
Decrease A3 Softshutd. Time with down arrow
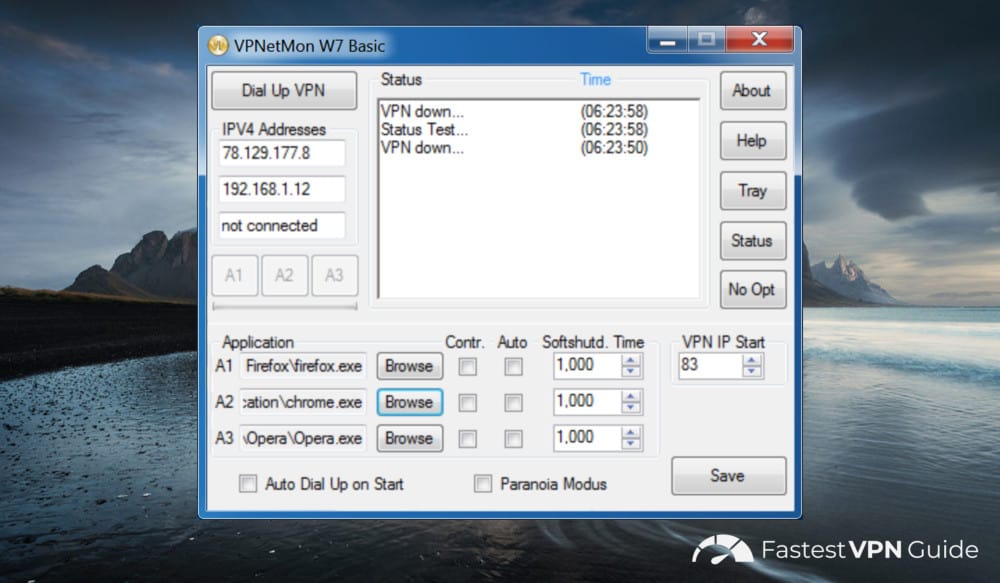[x=631, y=444]
